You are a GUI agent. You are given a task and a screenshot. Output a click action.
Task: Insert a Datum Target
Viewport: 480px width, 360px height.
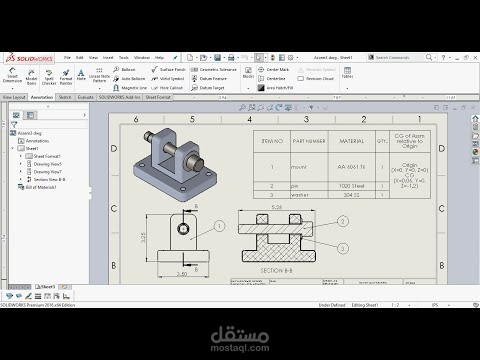point(208,88)
